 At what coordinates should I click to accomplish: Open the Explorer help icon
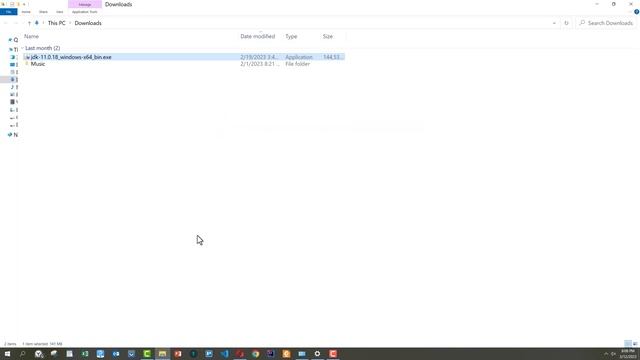tap(636, 12)
